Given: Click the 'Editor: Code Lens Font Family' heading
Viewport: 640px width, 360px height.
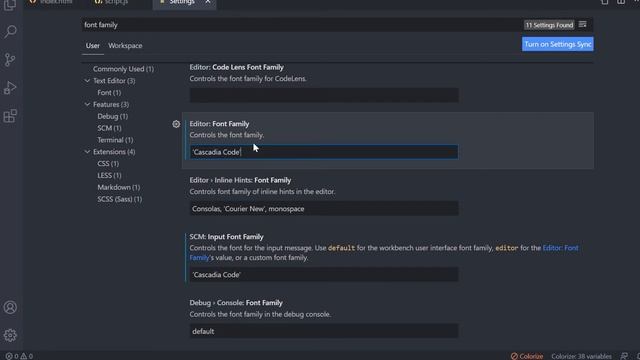Looking at the screenshot, I should tap(236, 67).
